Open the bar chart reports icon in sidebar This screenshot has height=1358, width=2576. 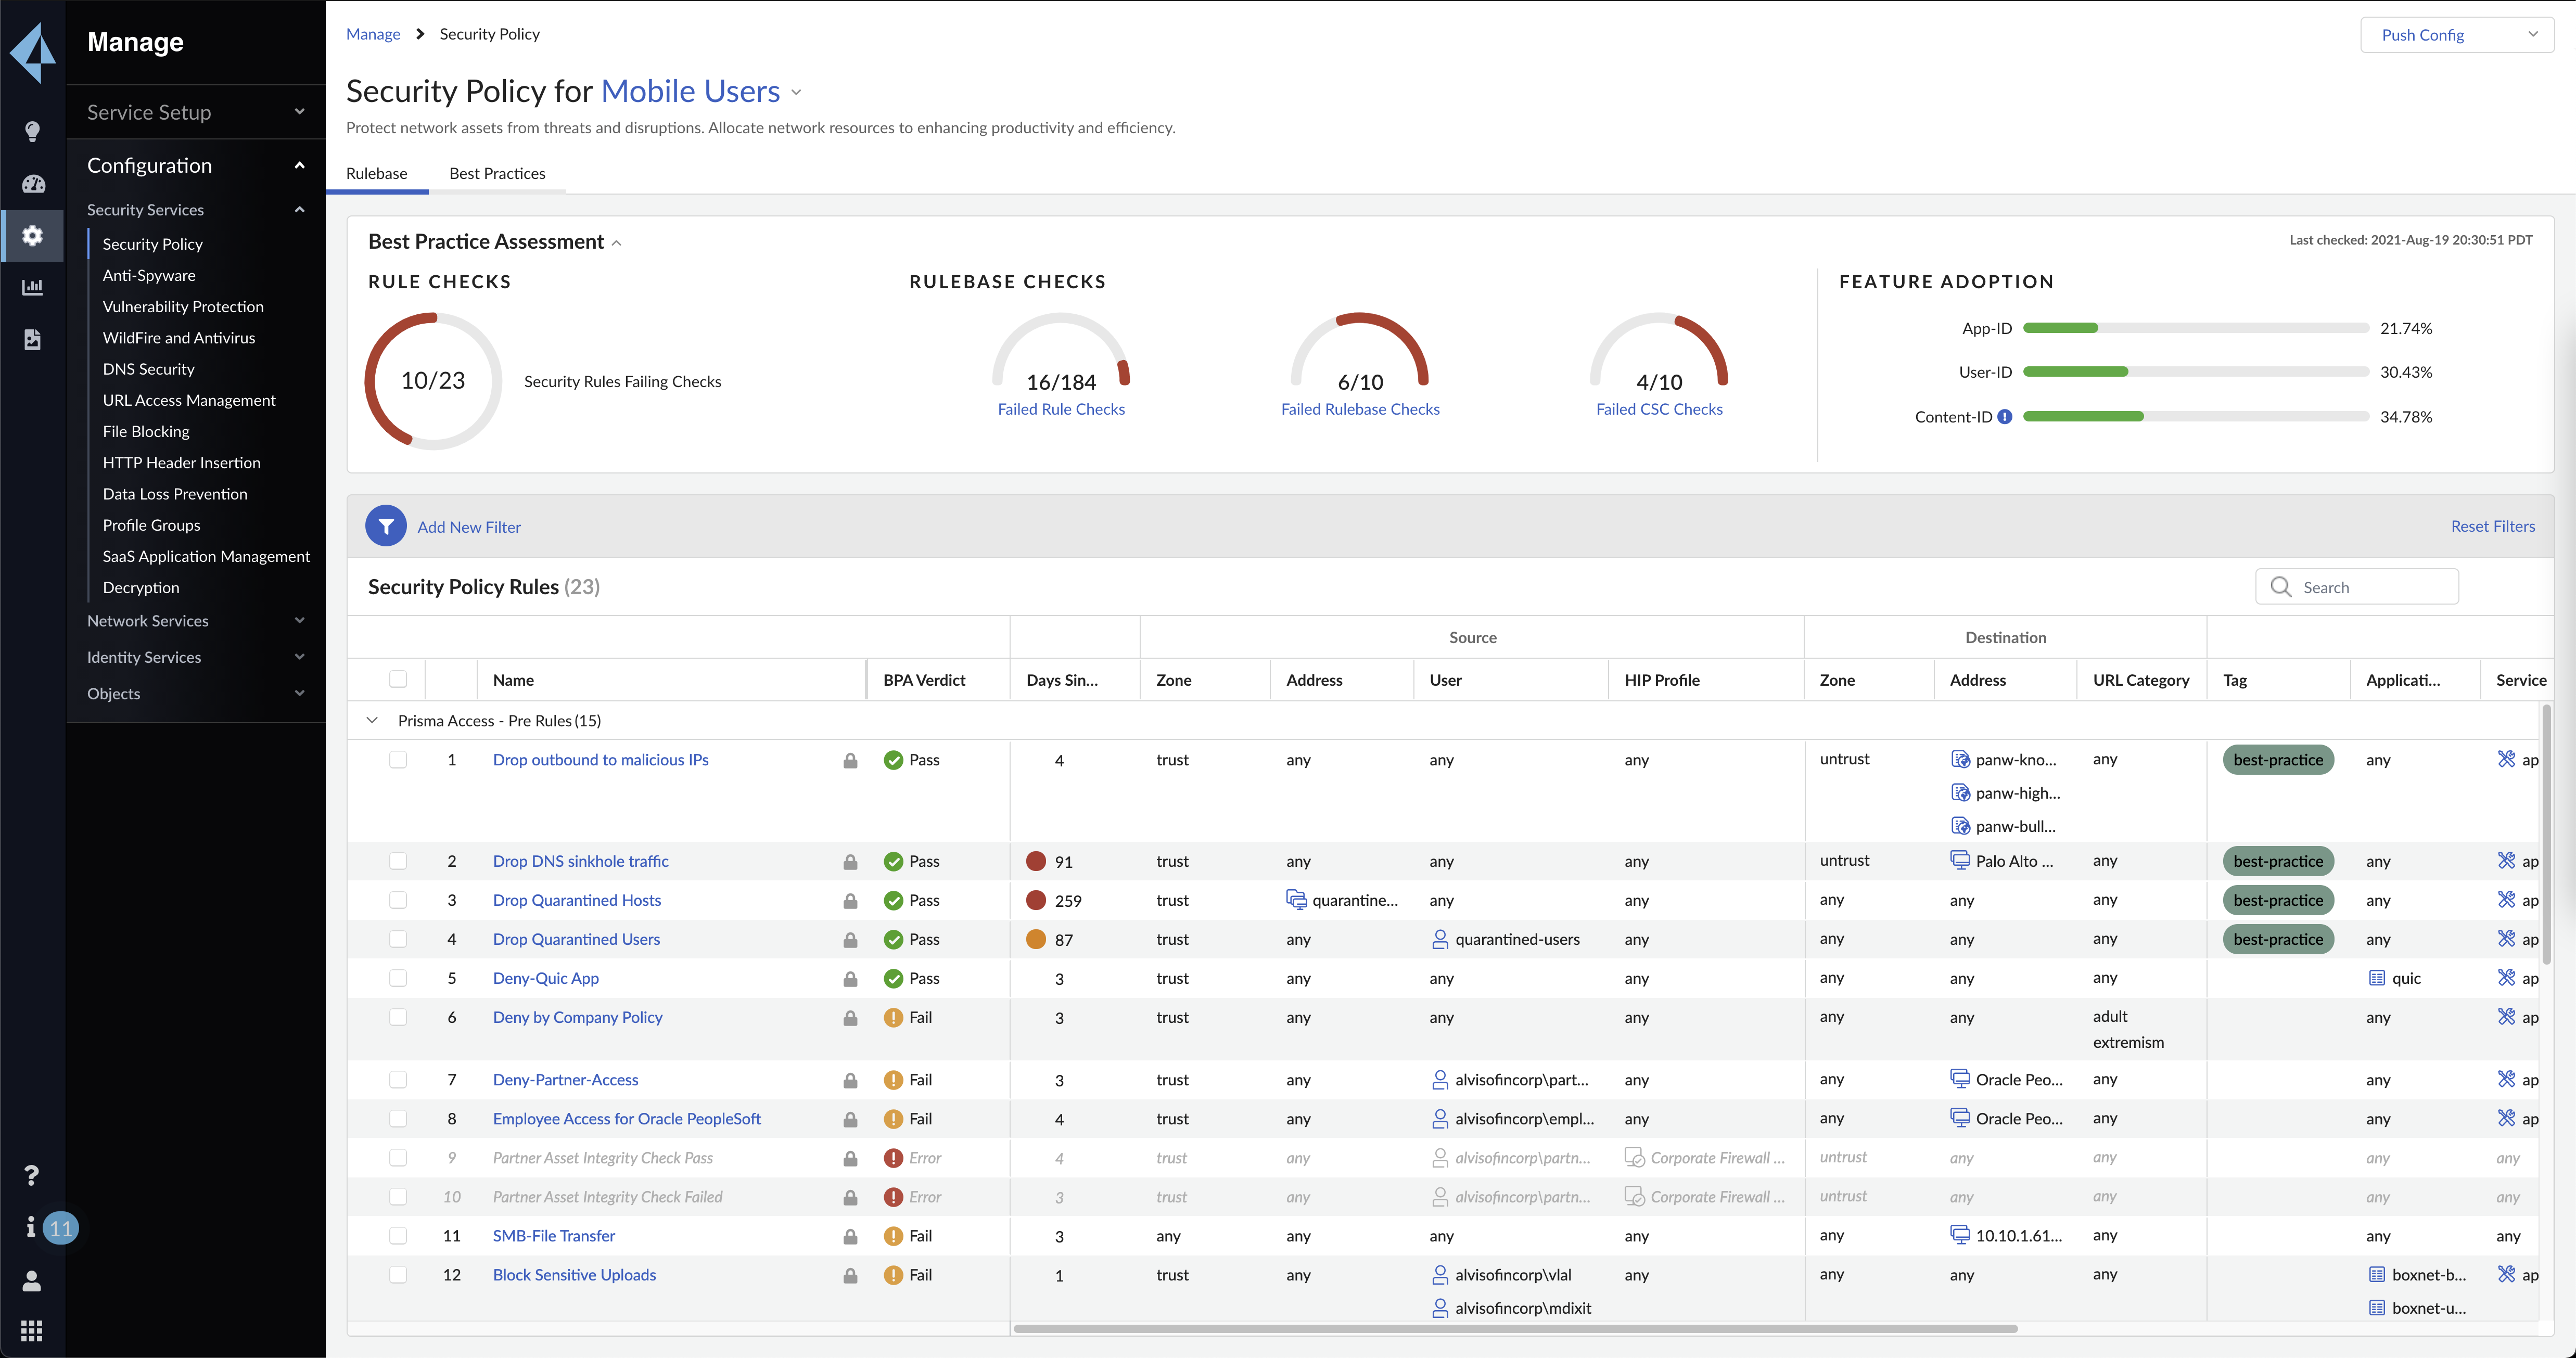coord(33,287)
